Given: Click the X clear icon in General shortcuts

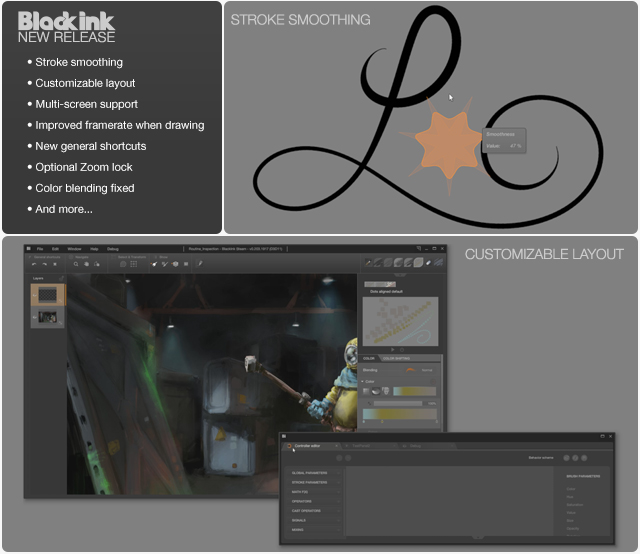Looking at the screenshot, I should point(55,264).
